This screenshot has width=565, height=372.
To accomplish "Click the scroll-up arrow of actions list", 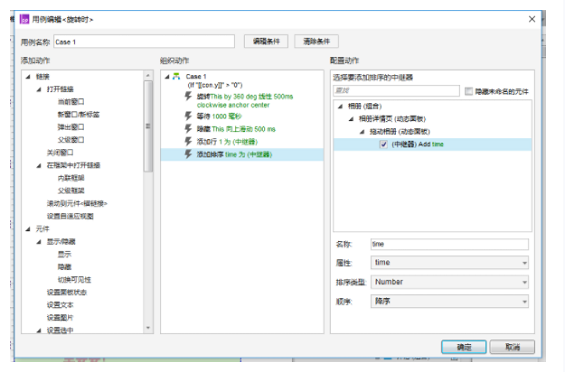I will coord(148,75).
